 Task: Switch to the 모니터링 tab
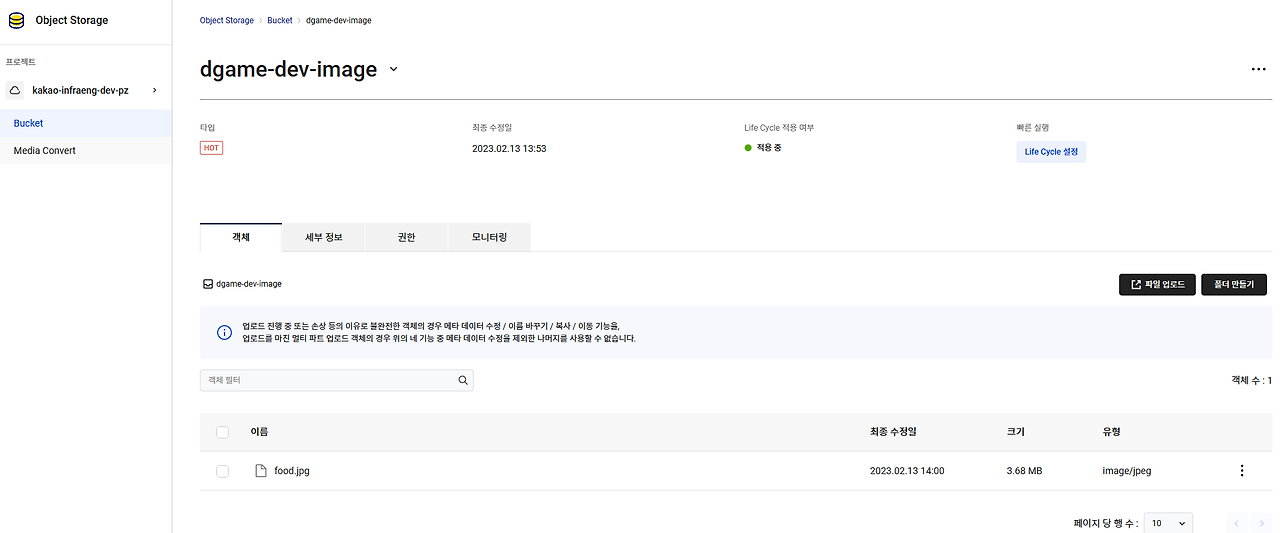pyautogui.click(x=489, y=237)
